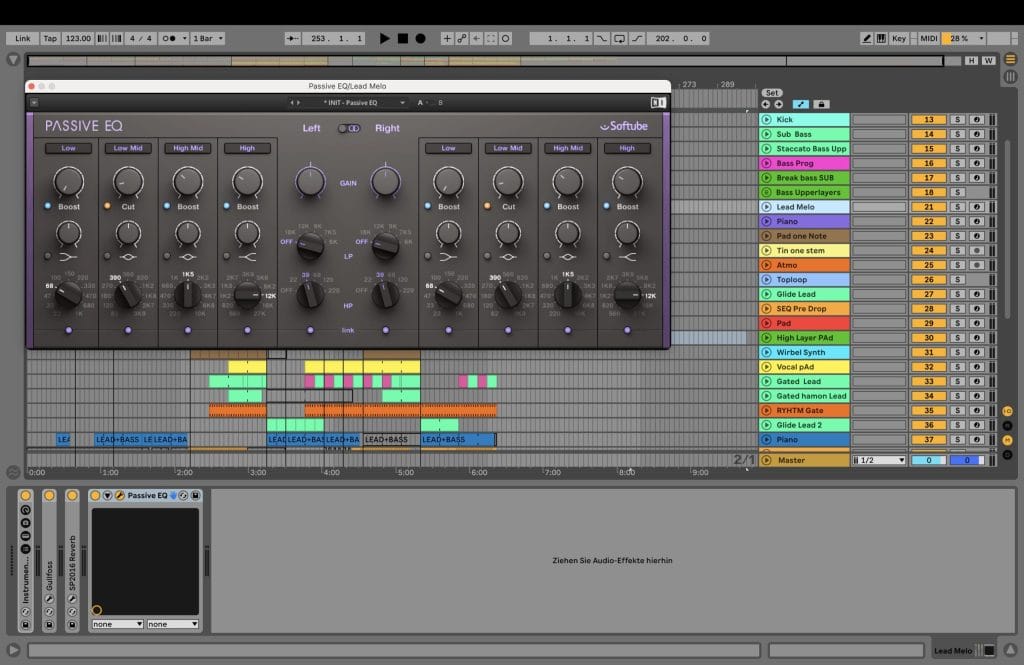Screen dimensions: 1024x665
Task: Disable the Gullfoss device activator
Action: [x=49, y=496]
